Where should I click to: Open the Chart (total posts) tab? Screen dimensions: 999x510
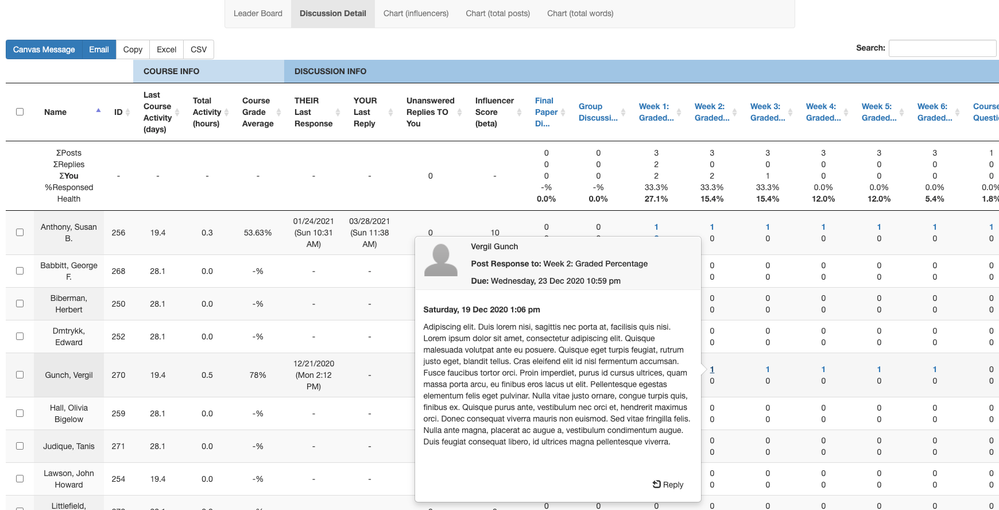[498, 13]
